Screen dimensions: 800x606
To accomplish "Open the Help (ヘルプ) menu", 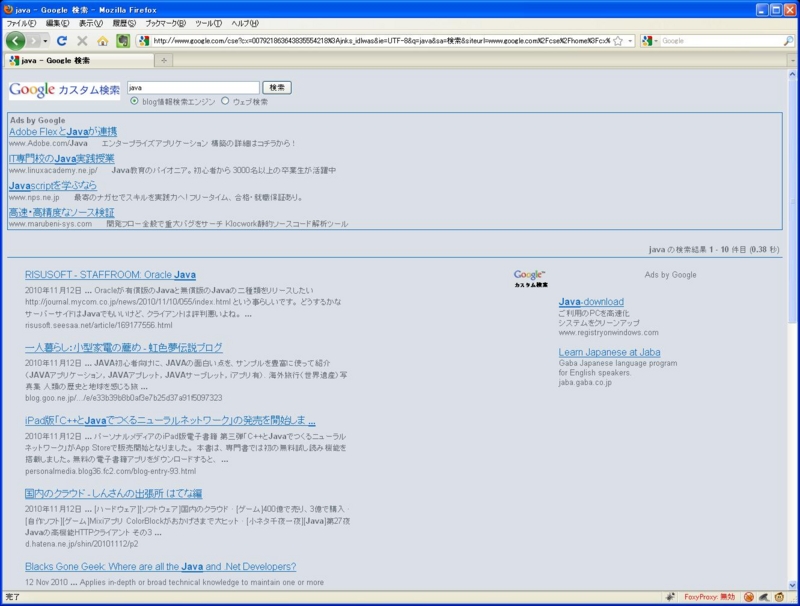I will pos(245,23).
